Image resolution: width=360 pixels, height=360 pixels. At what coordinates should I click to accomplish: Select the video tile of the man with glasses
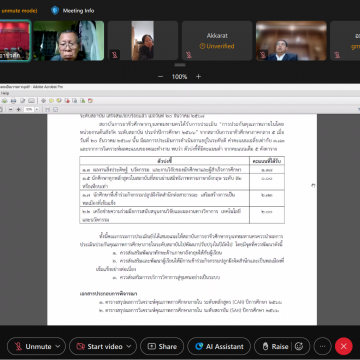69,41
